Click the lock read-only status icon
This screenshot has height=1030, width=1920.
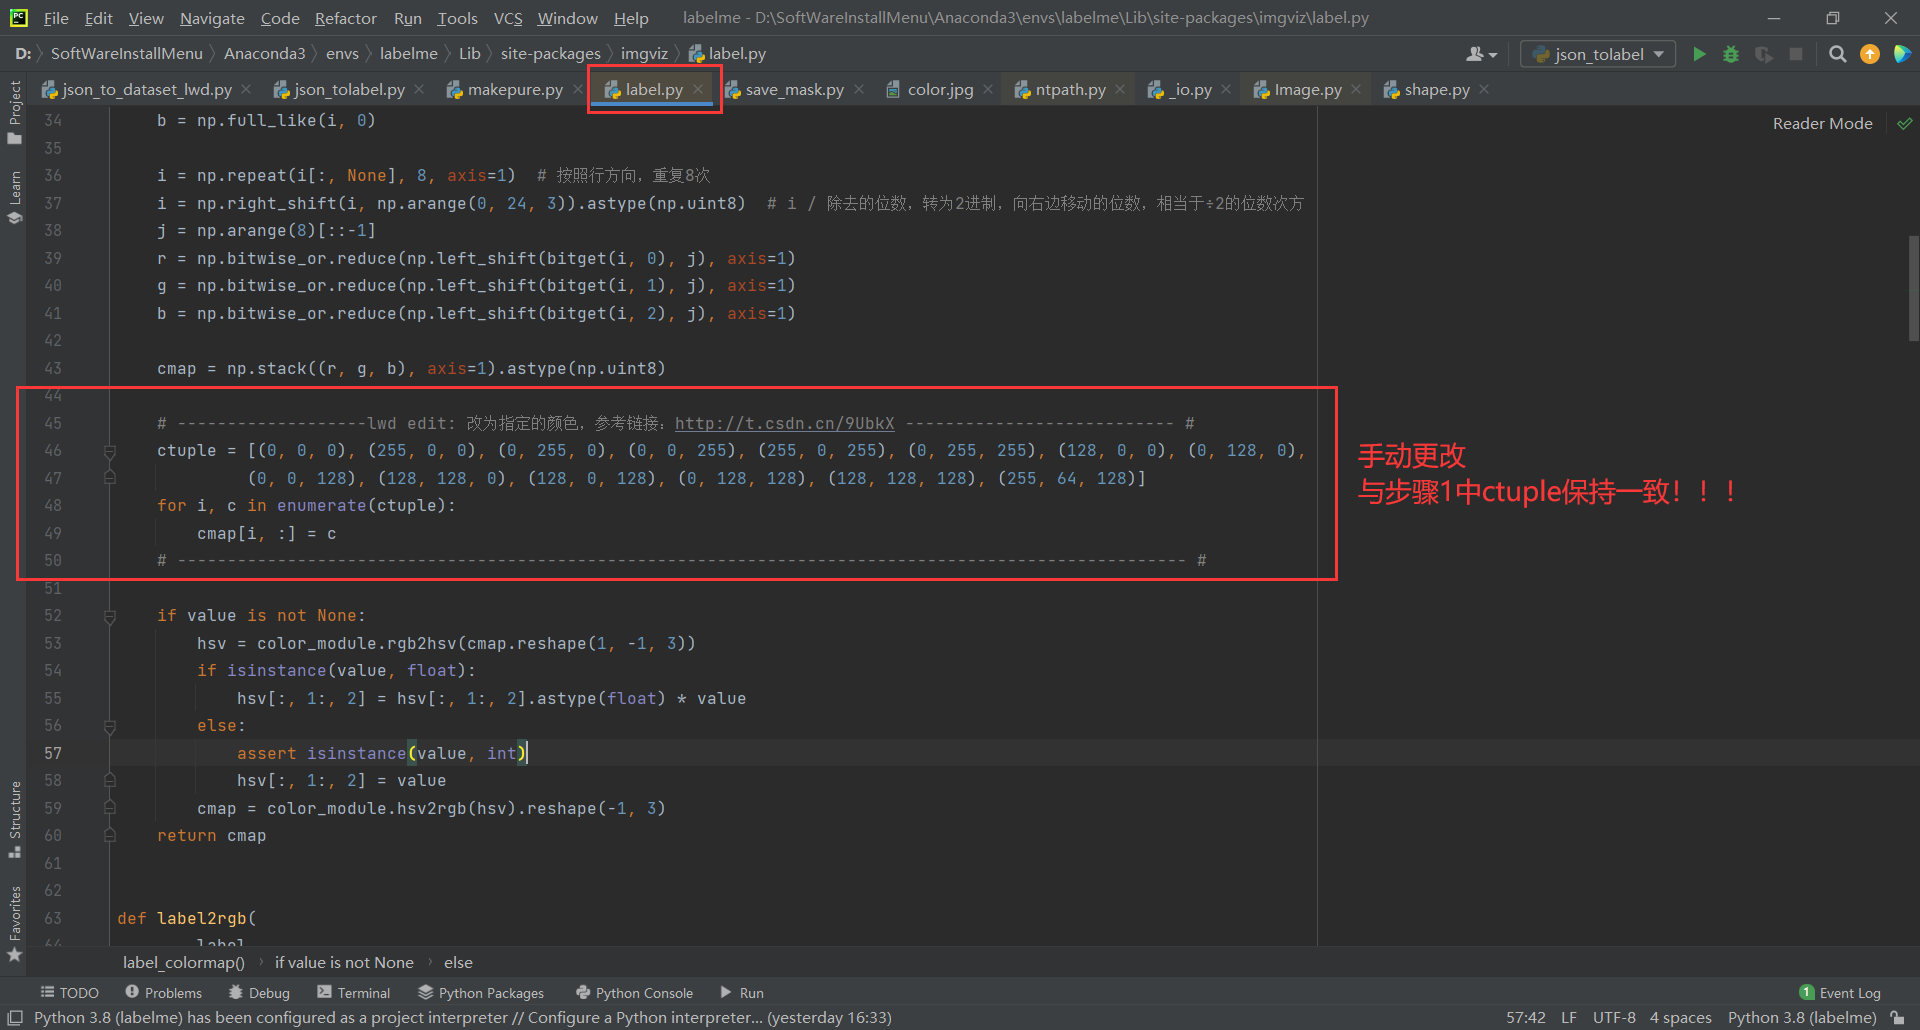[x=1897, y=1017]
